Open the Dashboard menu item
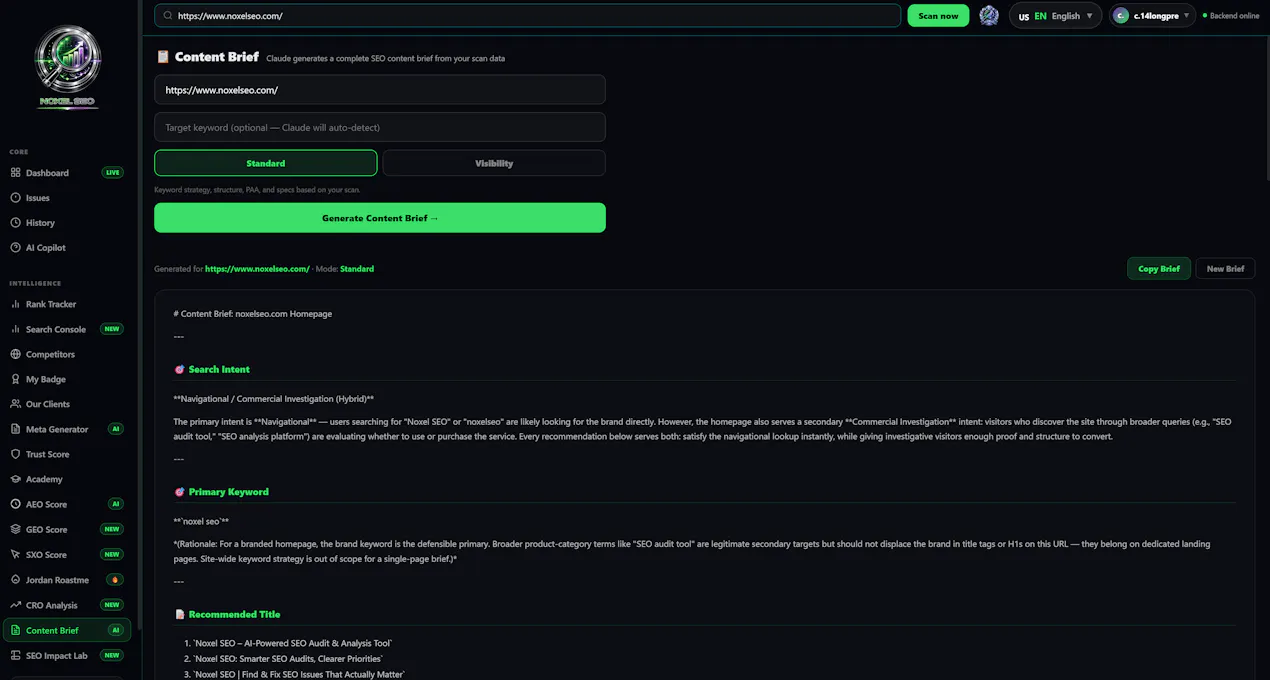Image resolution: width=1270 pixels, height=680 pixels. [66, 173]
